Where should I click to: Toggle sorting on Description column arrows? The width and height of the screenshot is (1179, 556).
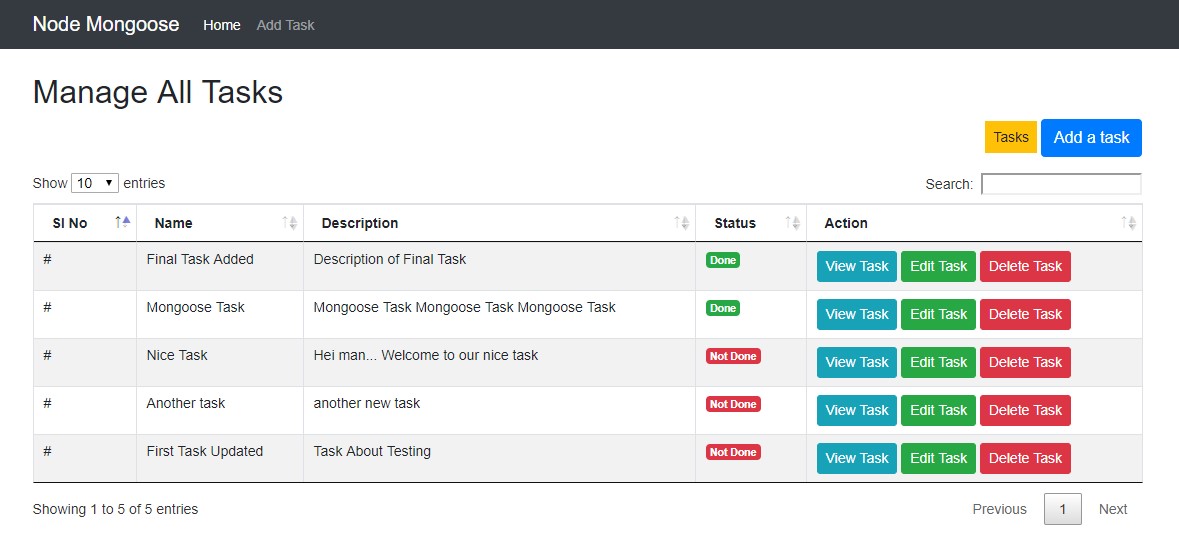coord(682,223)
